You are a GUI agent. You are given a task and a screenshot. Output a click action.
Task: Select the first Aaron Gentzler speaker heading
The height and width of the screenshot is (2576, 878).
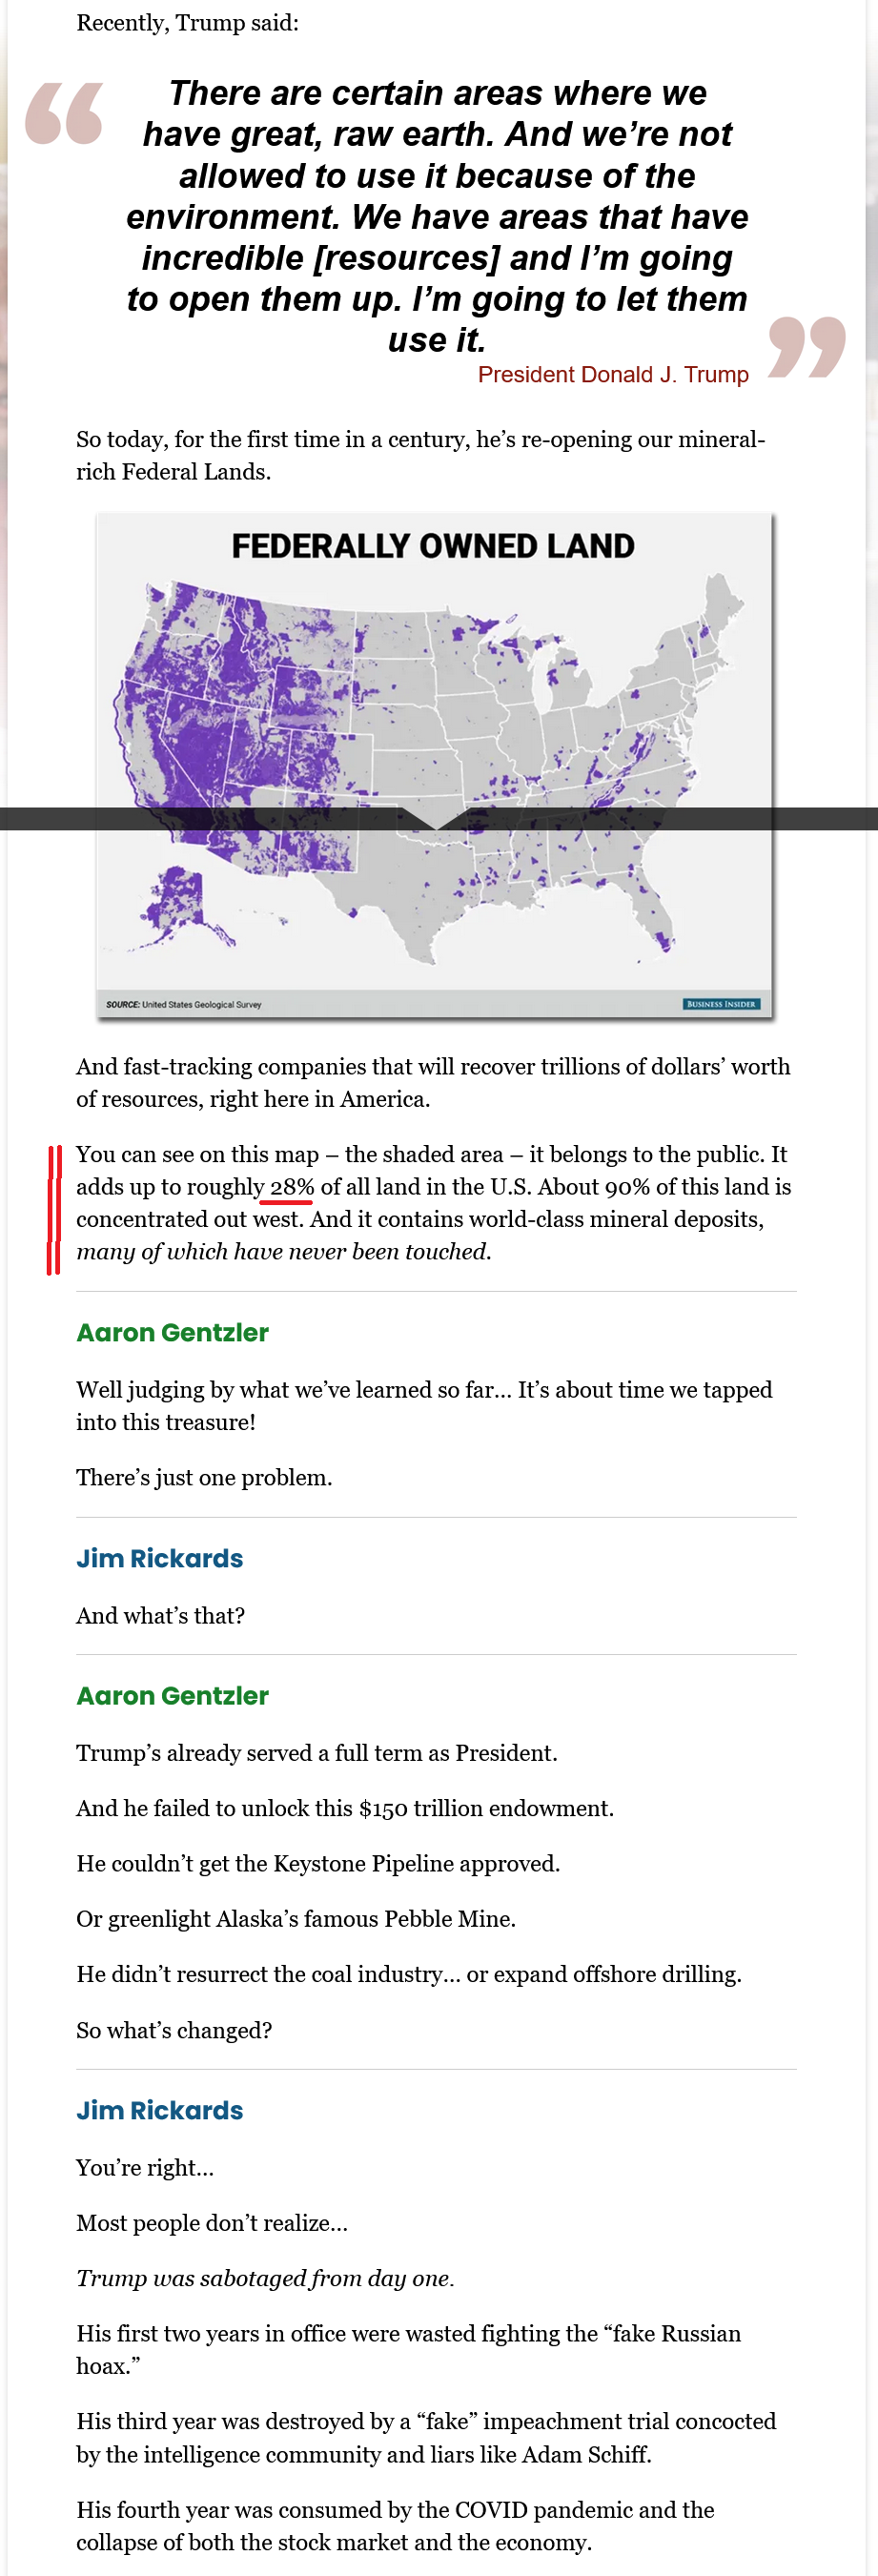point(172,1332)
